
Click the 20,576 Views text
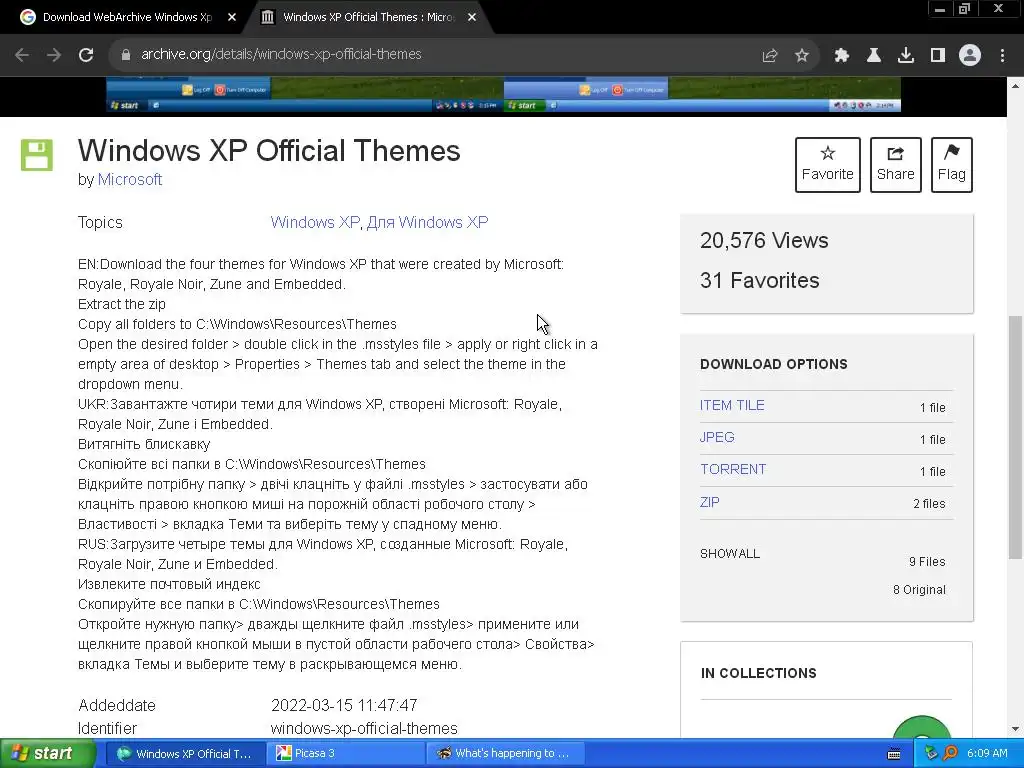764,241
